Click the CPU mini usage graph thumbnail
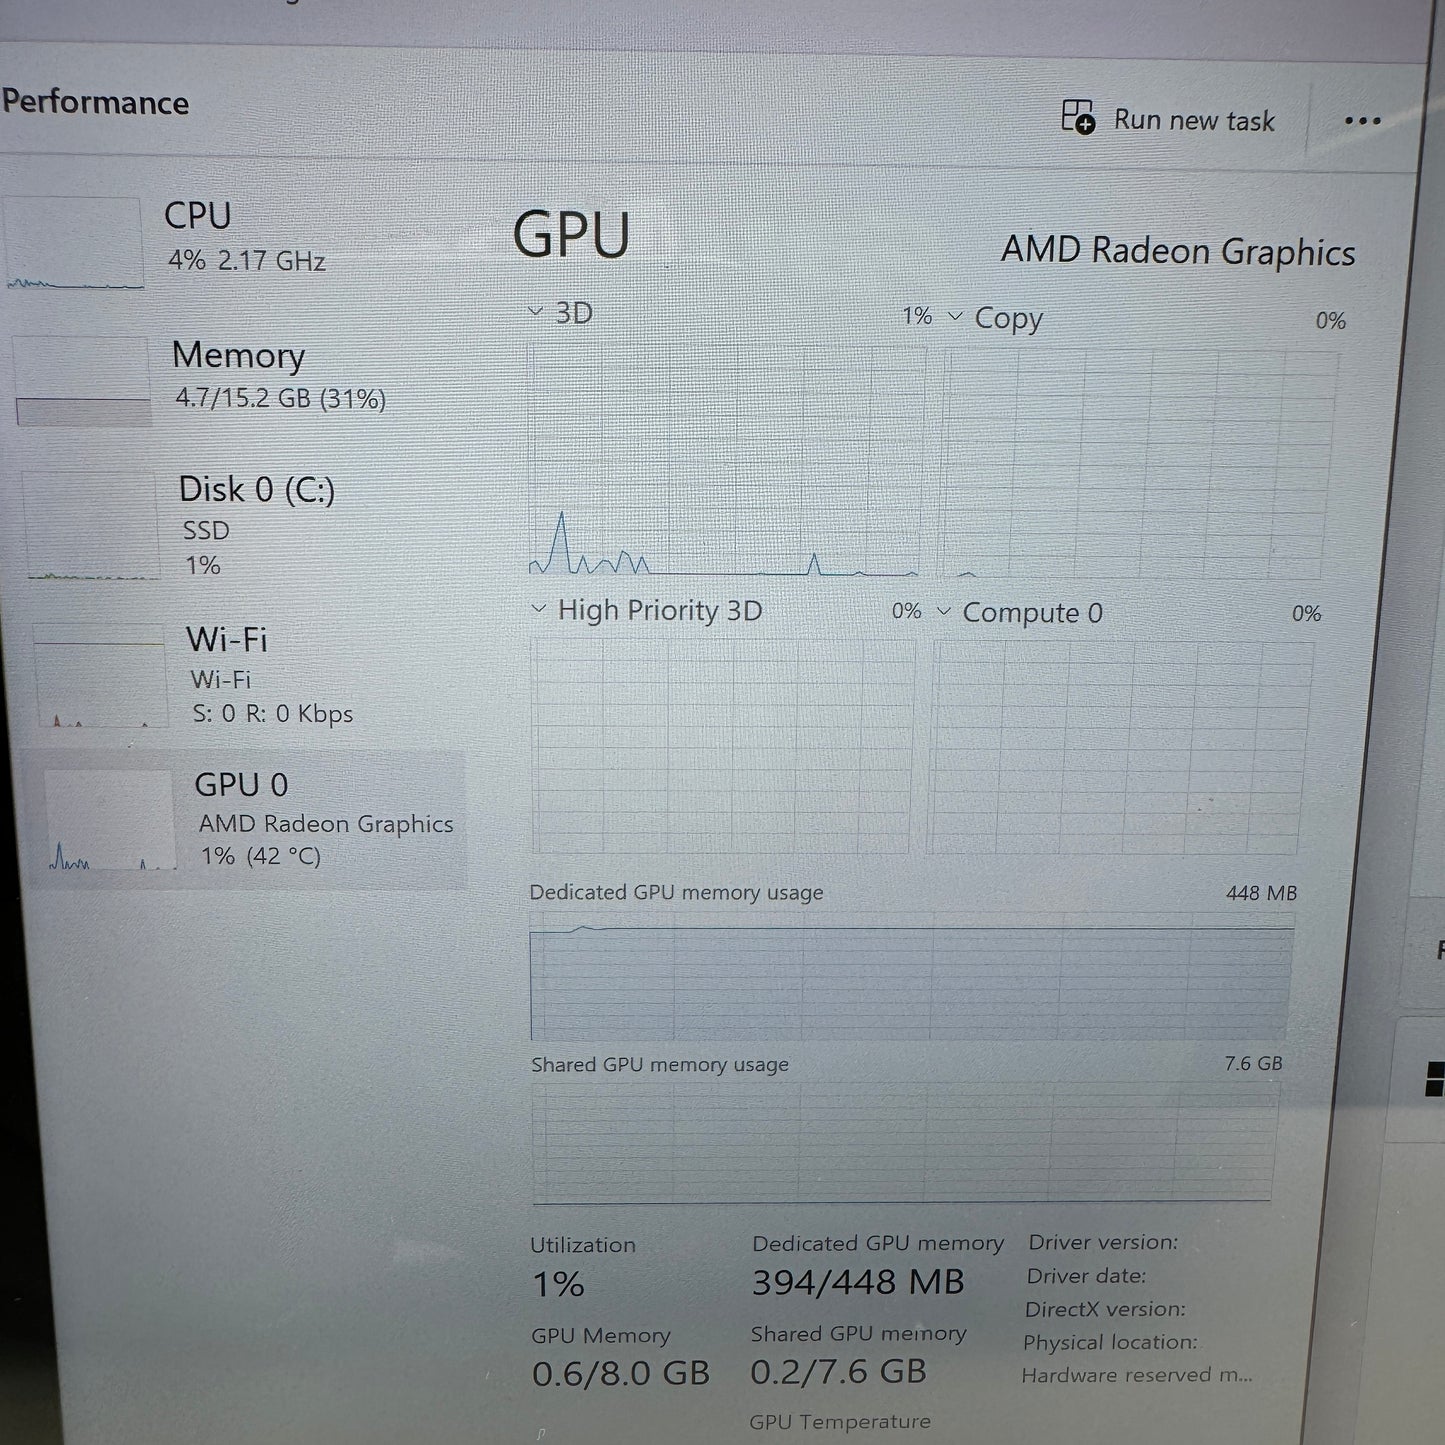Image resolution: width=1445 pixels, height=1445 pixels. pyautogui.click(x=74, y=243)
